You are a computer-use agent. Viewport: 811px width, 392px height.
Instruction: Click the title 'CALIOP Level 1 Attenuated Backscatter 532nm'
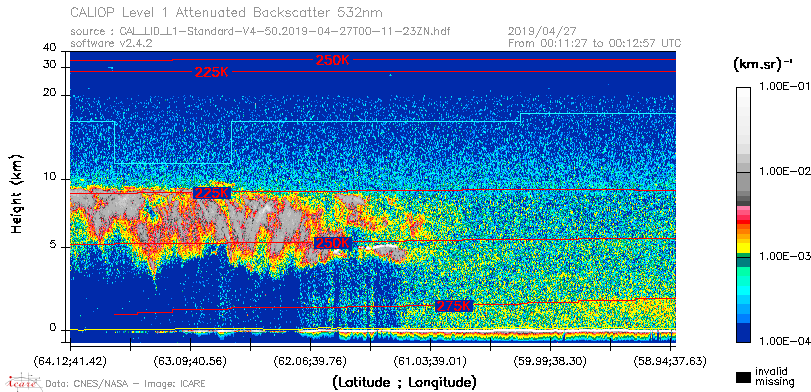227,12
